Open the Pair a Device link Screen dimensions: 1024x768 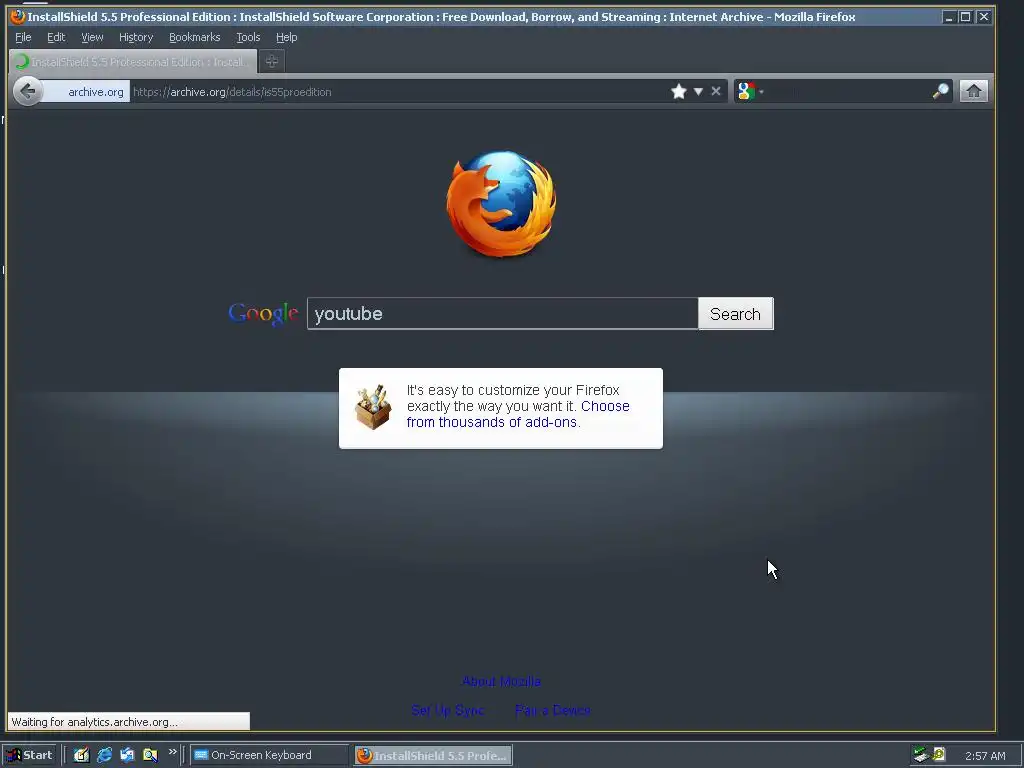pos(552,710)
